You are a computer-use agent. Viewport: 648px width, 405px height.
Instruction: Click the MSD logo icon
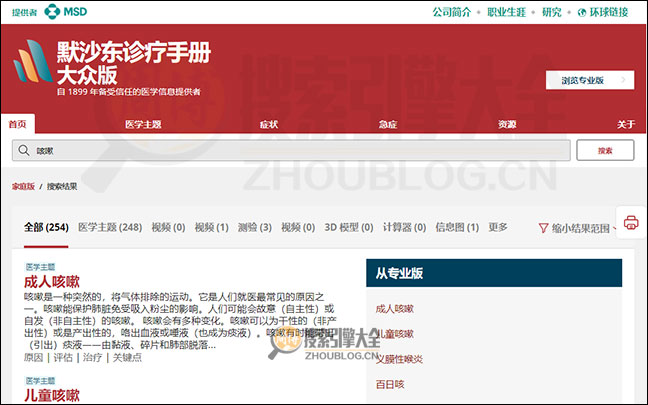click(52, 12)
